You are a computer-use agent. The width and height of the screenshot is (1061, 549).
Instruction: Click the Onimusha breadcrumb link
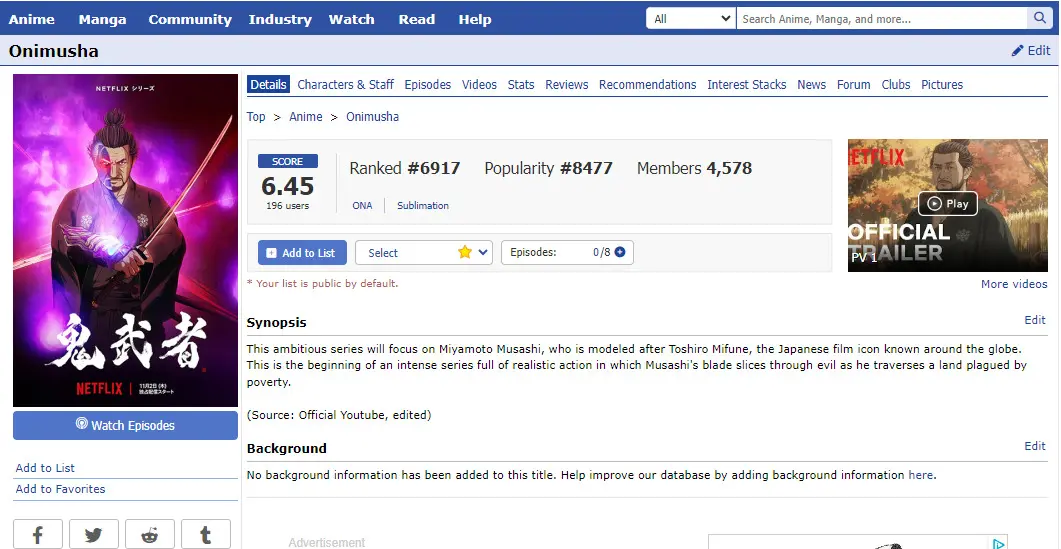372,116
